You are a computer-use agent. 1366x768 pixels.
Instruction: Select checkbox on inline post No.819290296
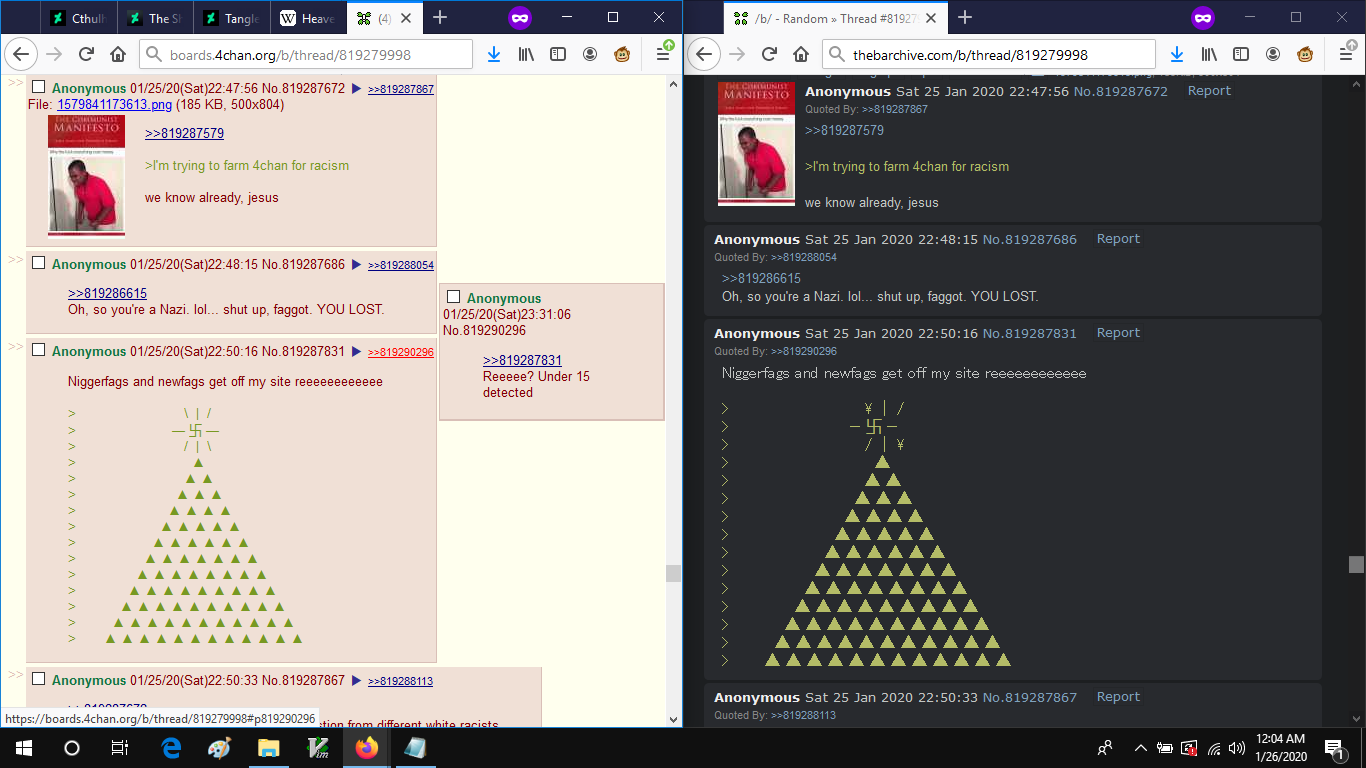tap(454, 298)
